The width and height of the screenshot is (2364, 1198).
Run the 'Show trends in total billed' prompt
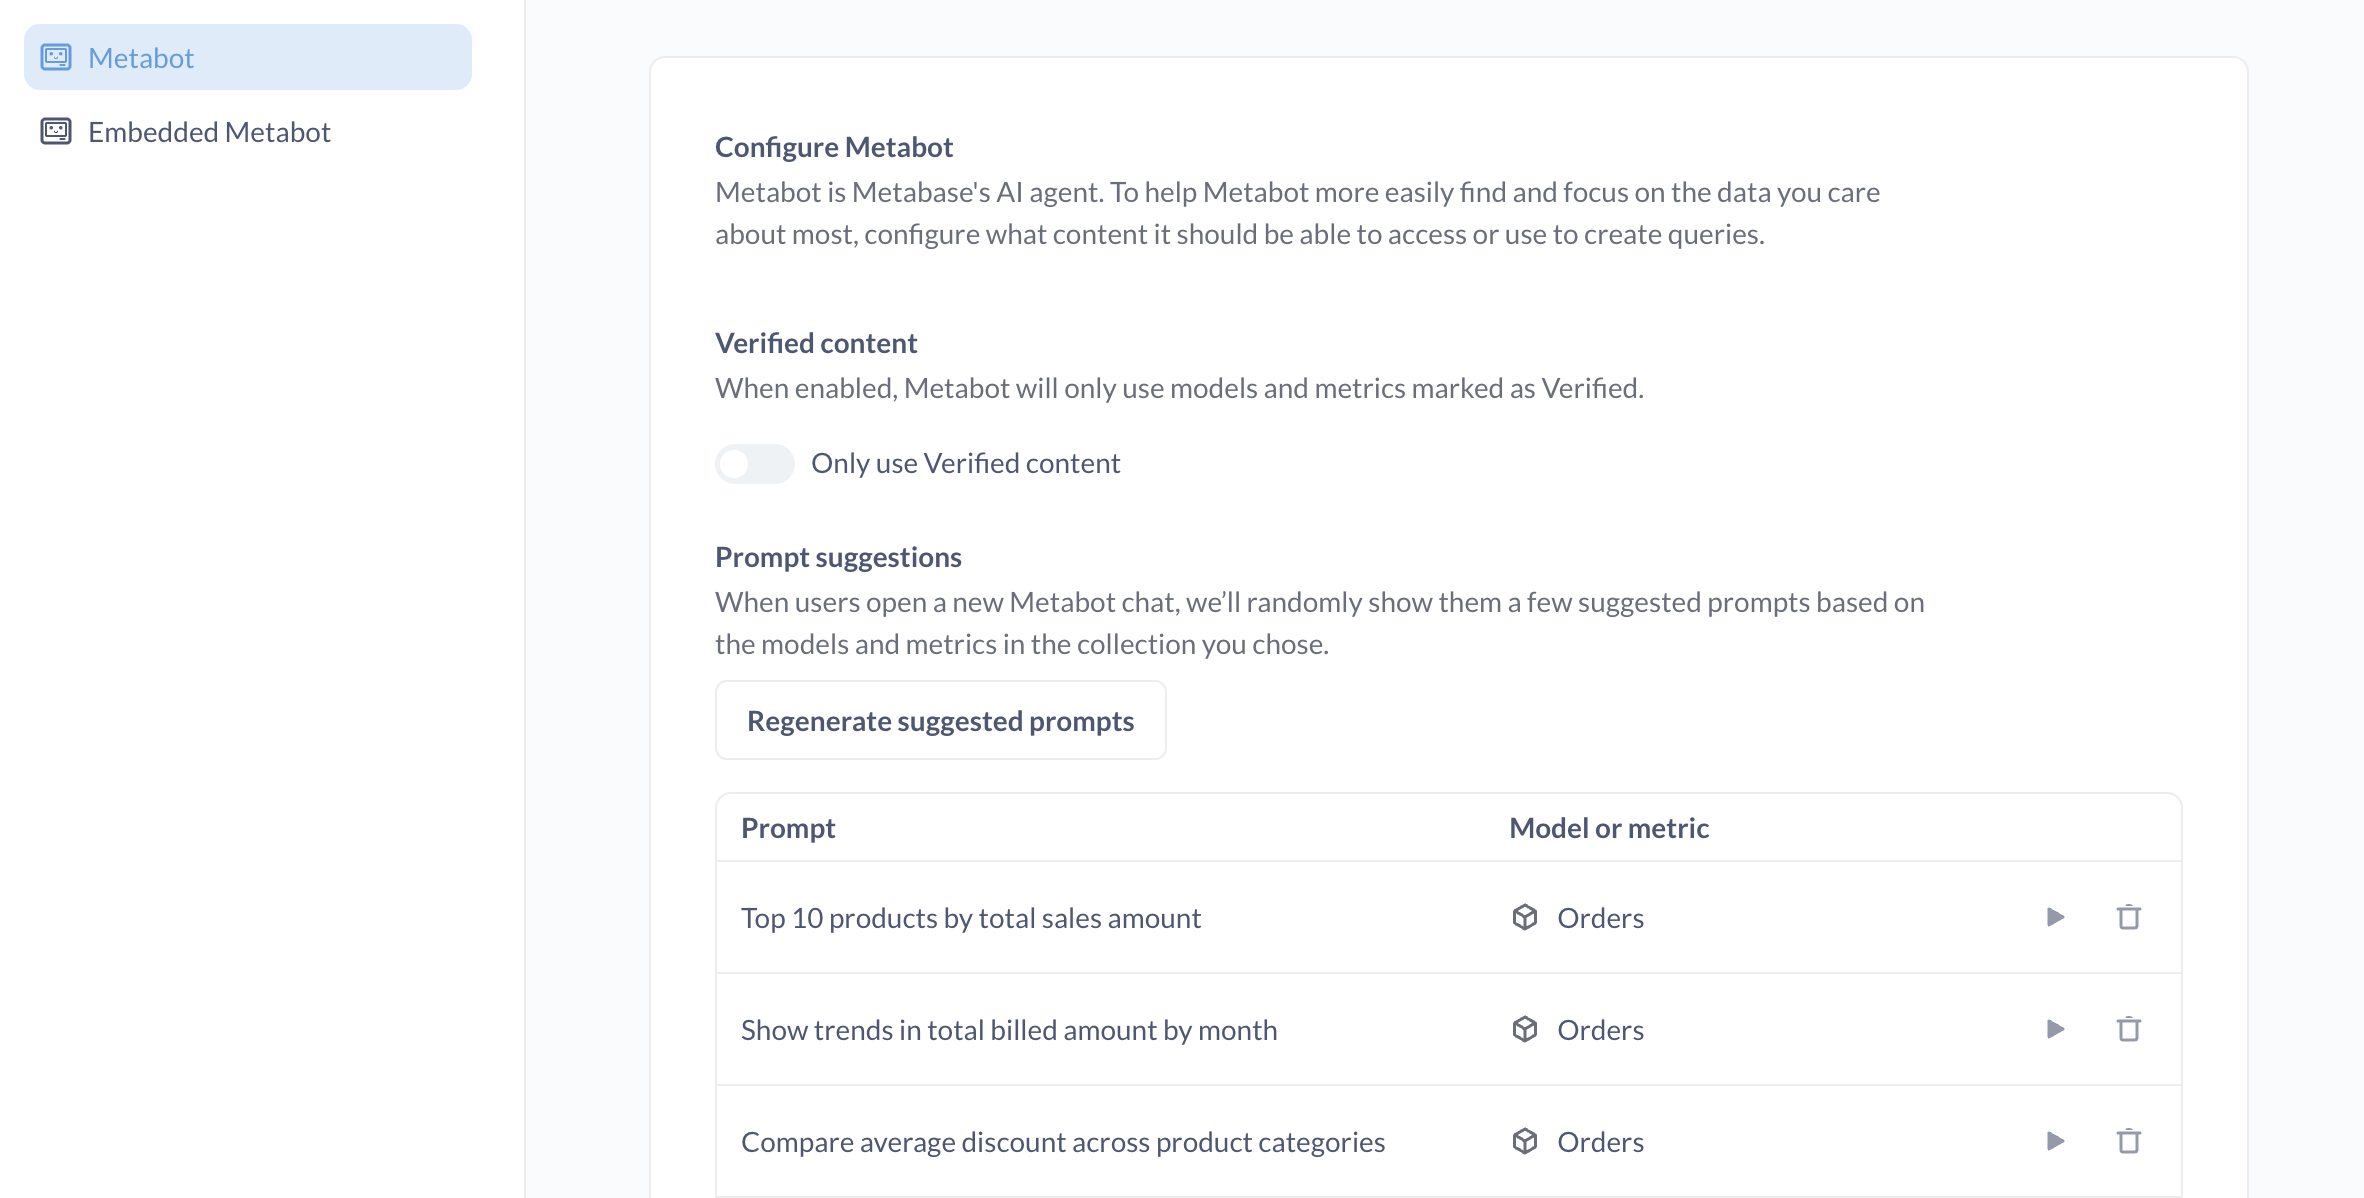2055,1029
